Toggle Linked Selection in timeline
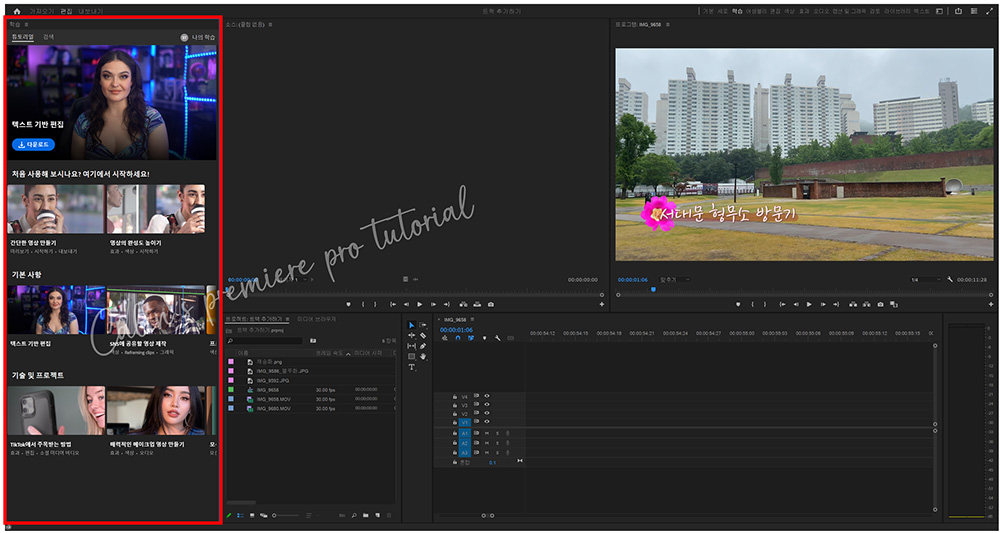 (x=471, y=339)
